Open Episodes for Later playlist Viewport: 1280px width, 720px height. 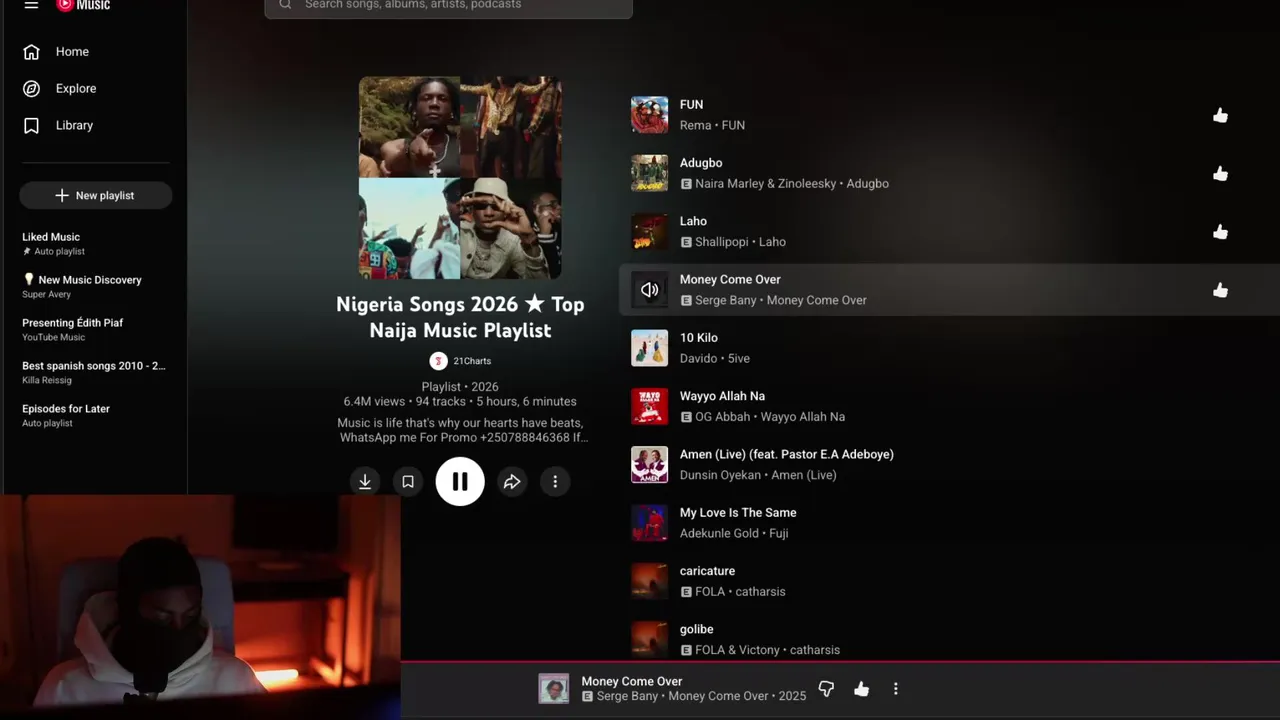click(95, 415)
